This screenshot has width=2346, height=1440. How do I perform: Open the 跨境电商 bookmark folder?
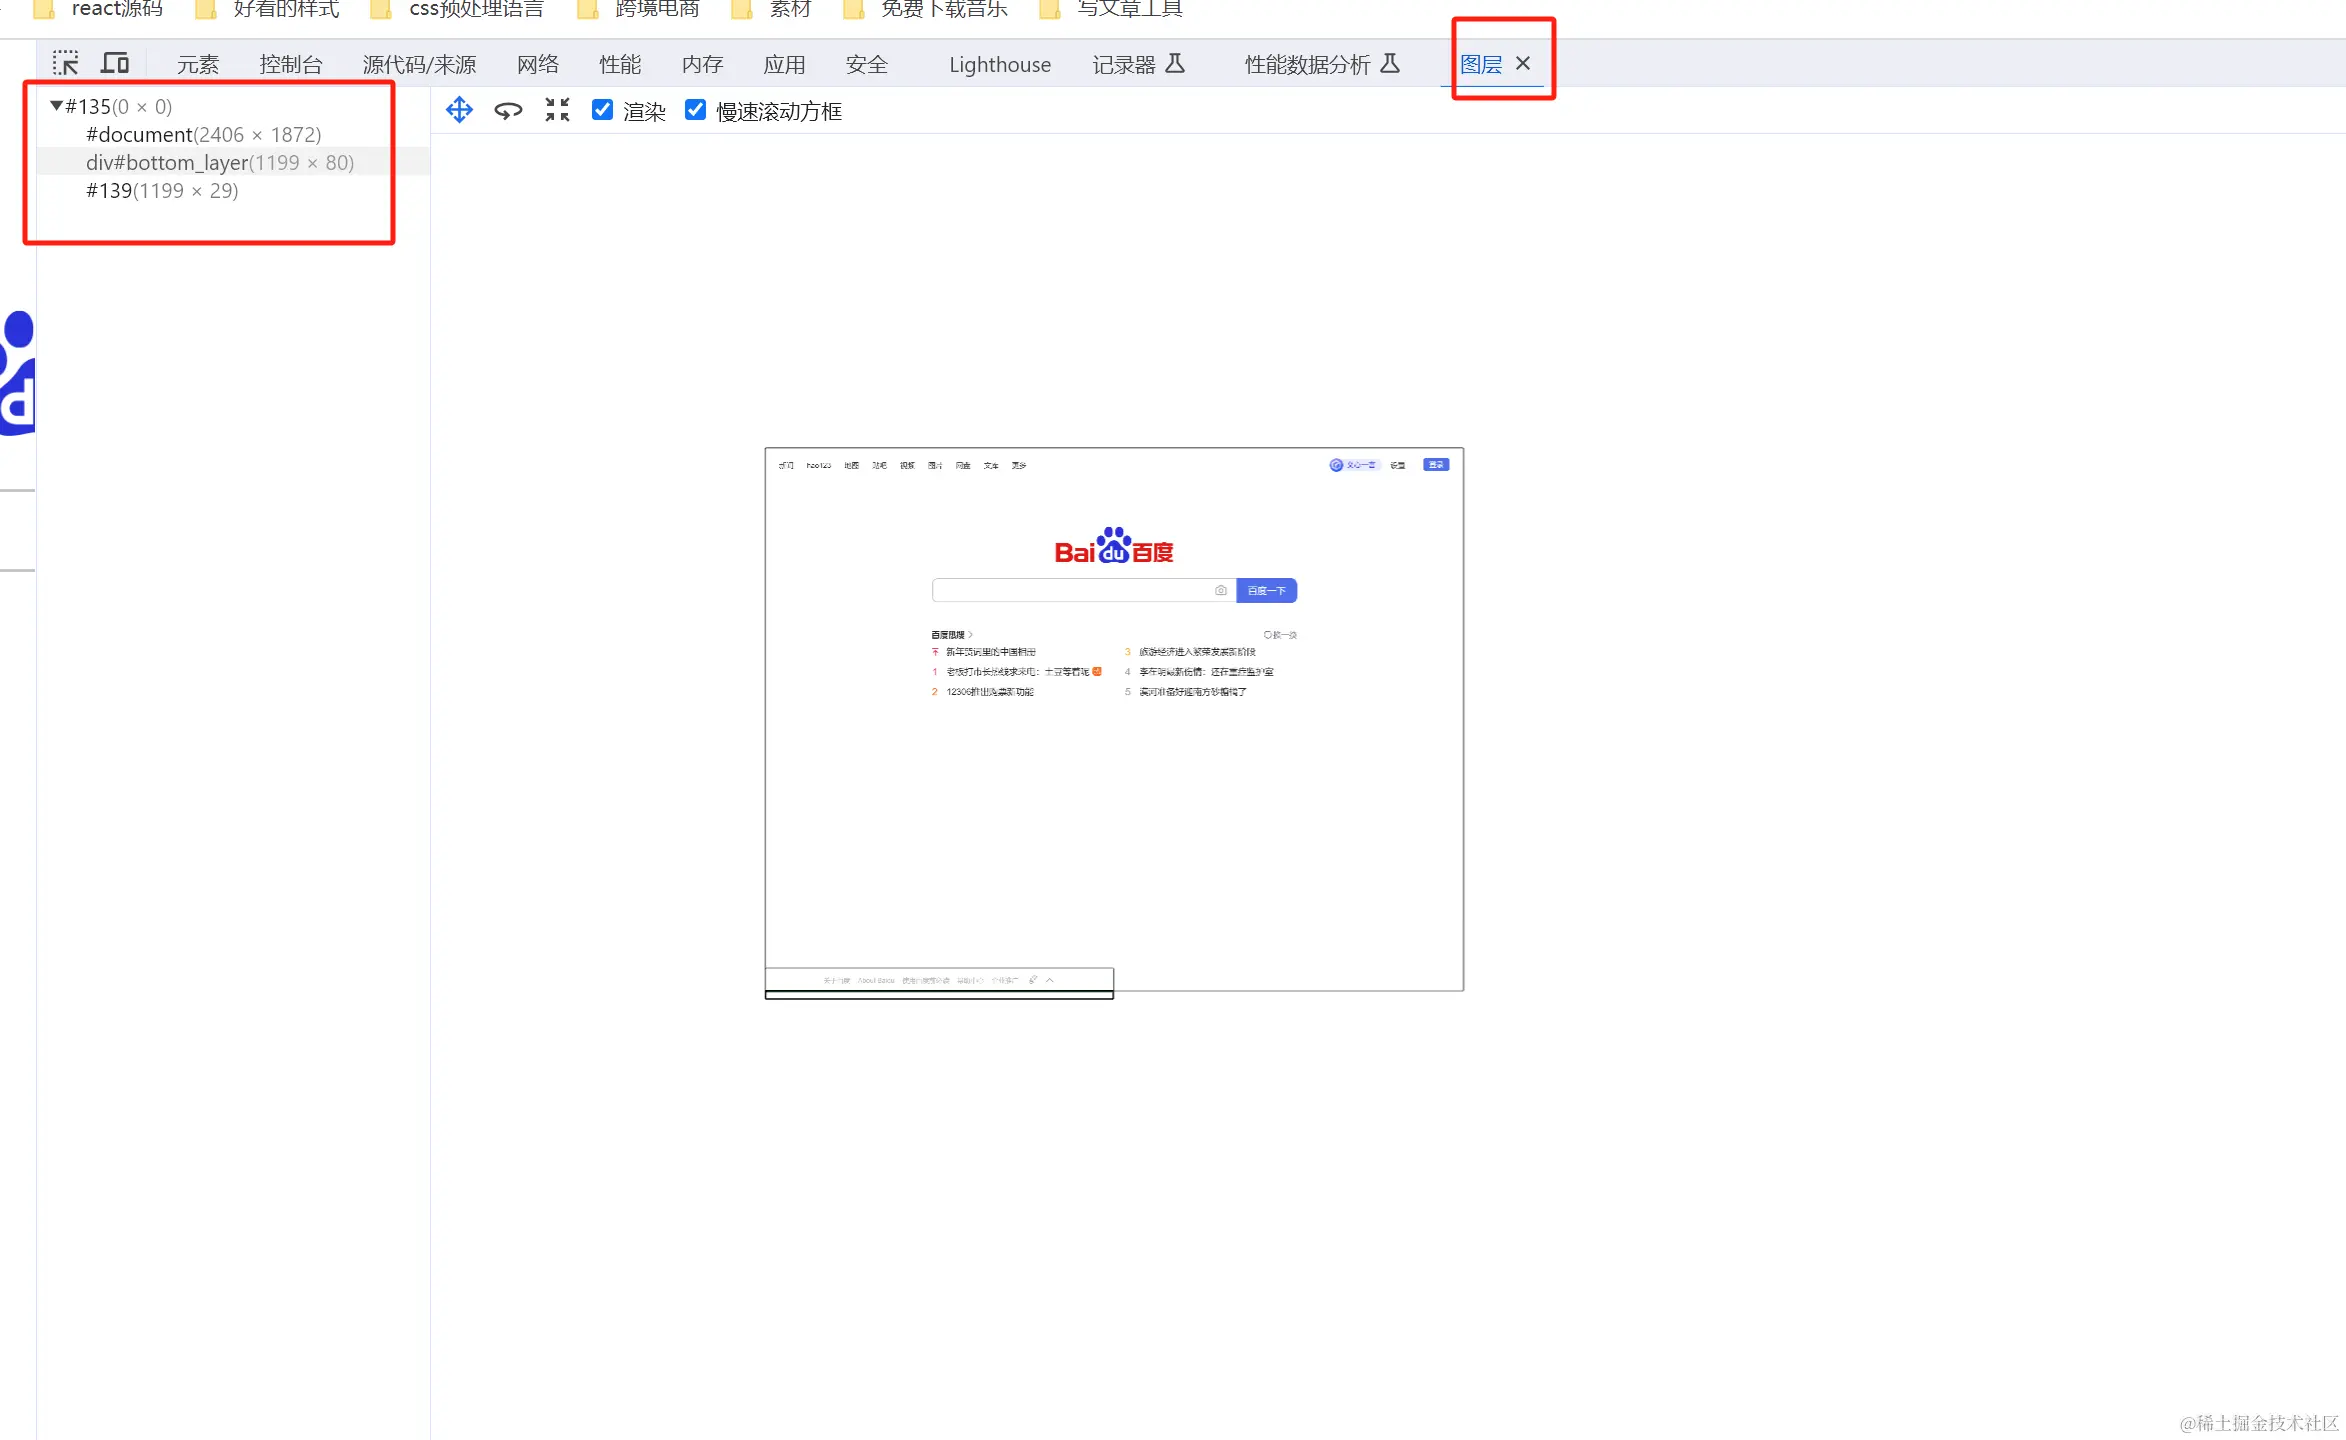click(656, 9)
